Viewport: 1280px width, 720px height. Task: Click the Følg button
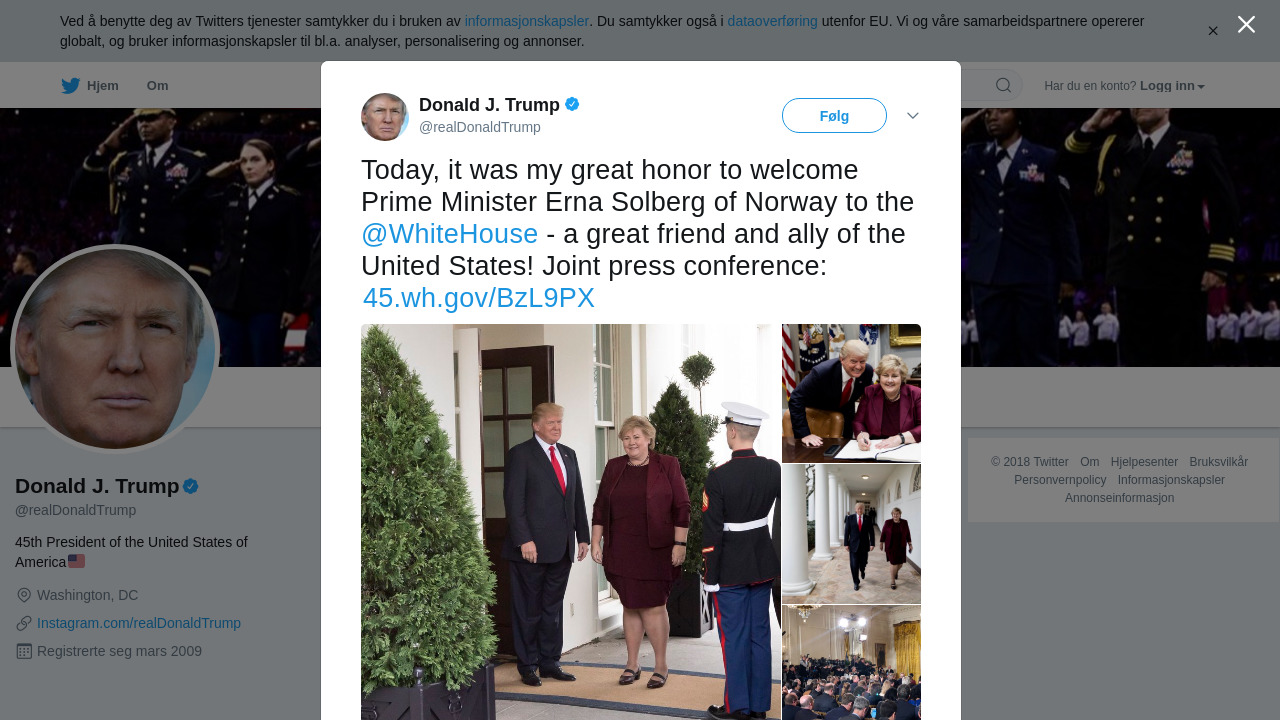point(834,116)
